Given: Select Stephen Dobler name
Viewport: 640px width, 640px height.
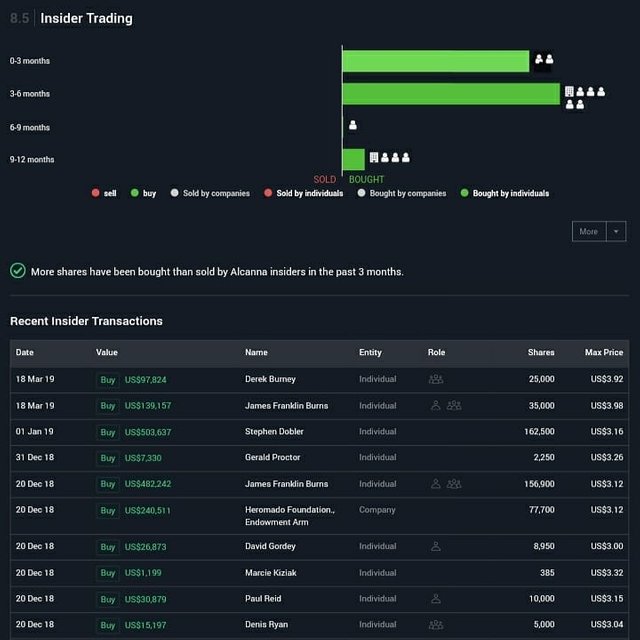Looking at the screenshot, I should tap(274, 431).
